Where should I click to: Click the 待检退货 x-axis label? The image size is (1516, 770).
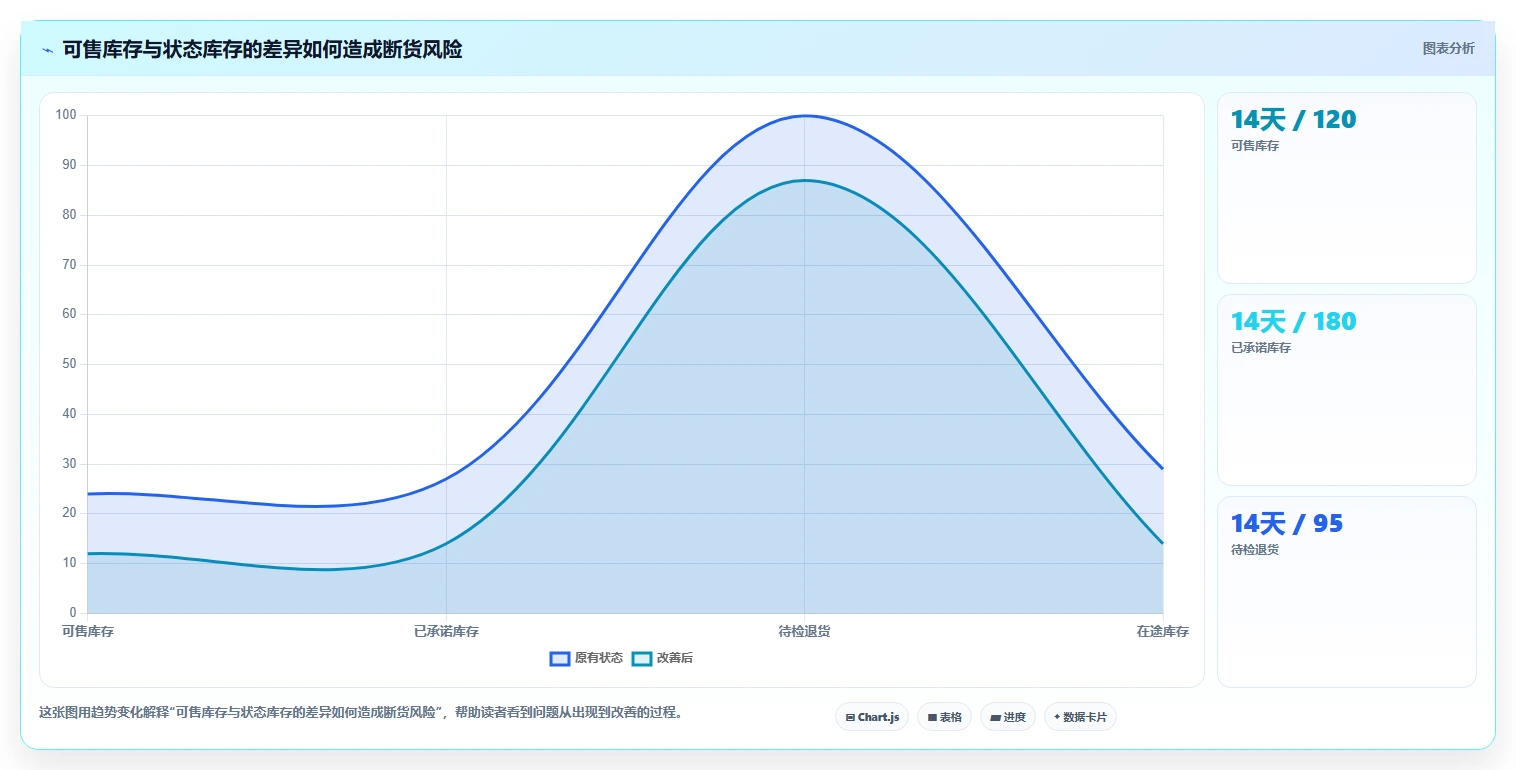804,632
